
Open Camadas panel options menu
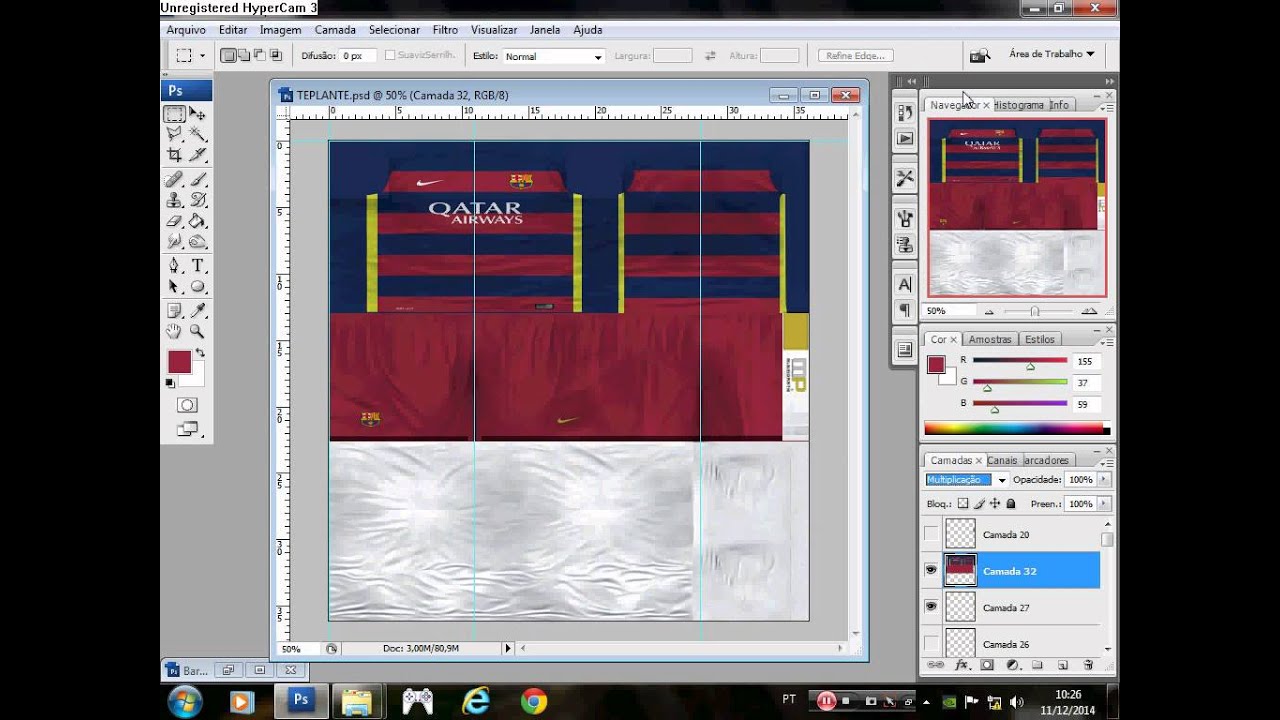pyautogui.click(x=1106, y=462)
